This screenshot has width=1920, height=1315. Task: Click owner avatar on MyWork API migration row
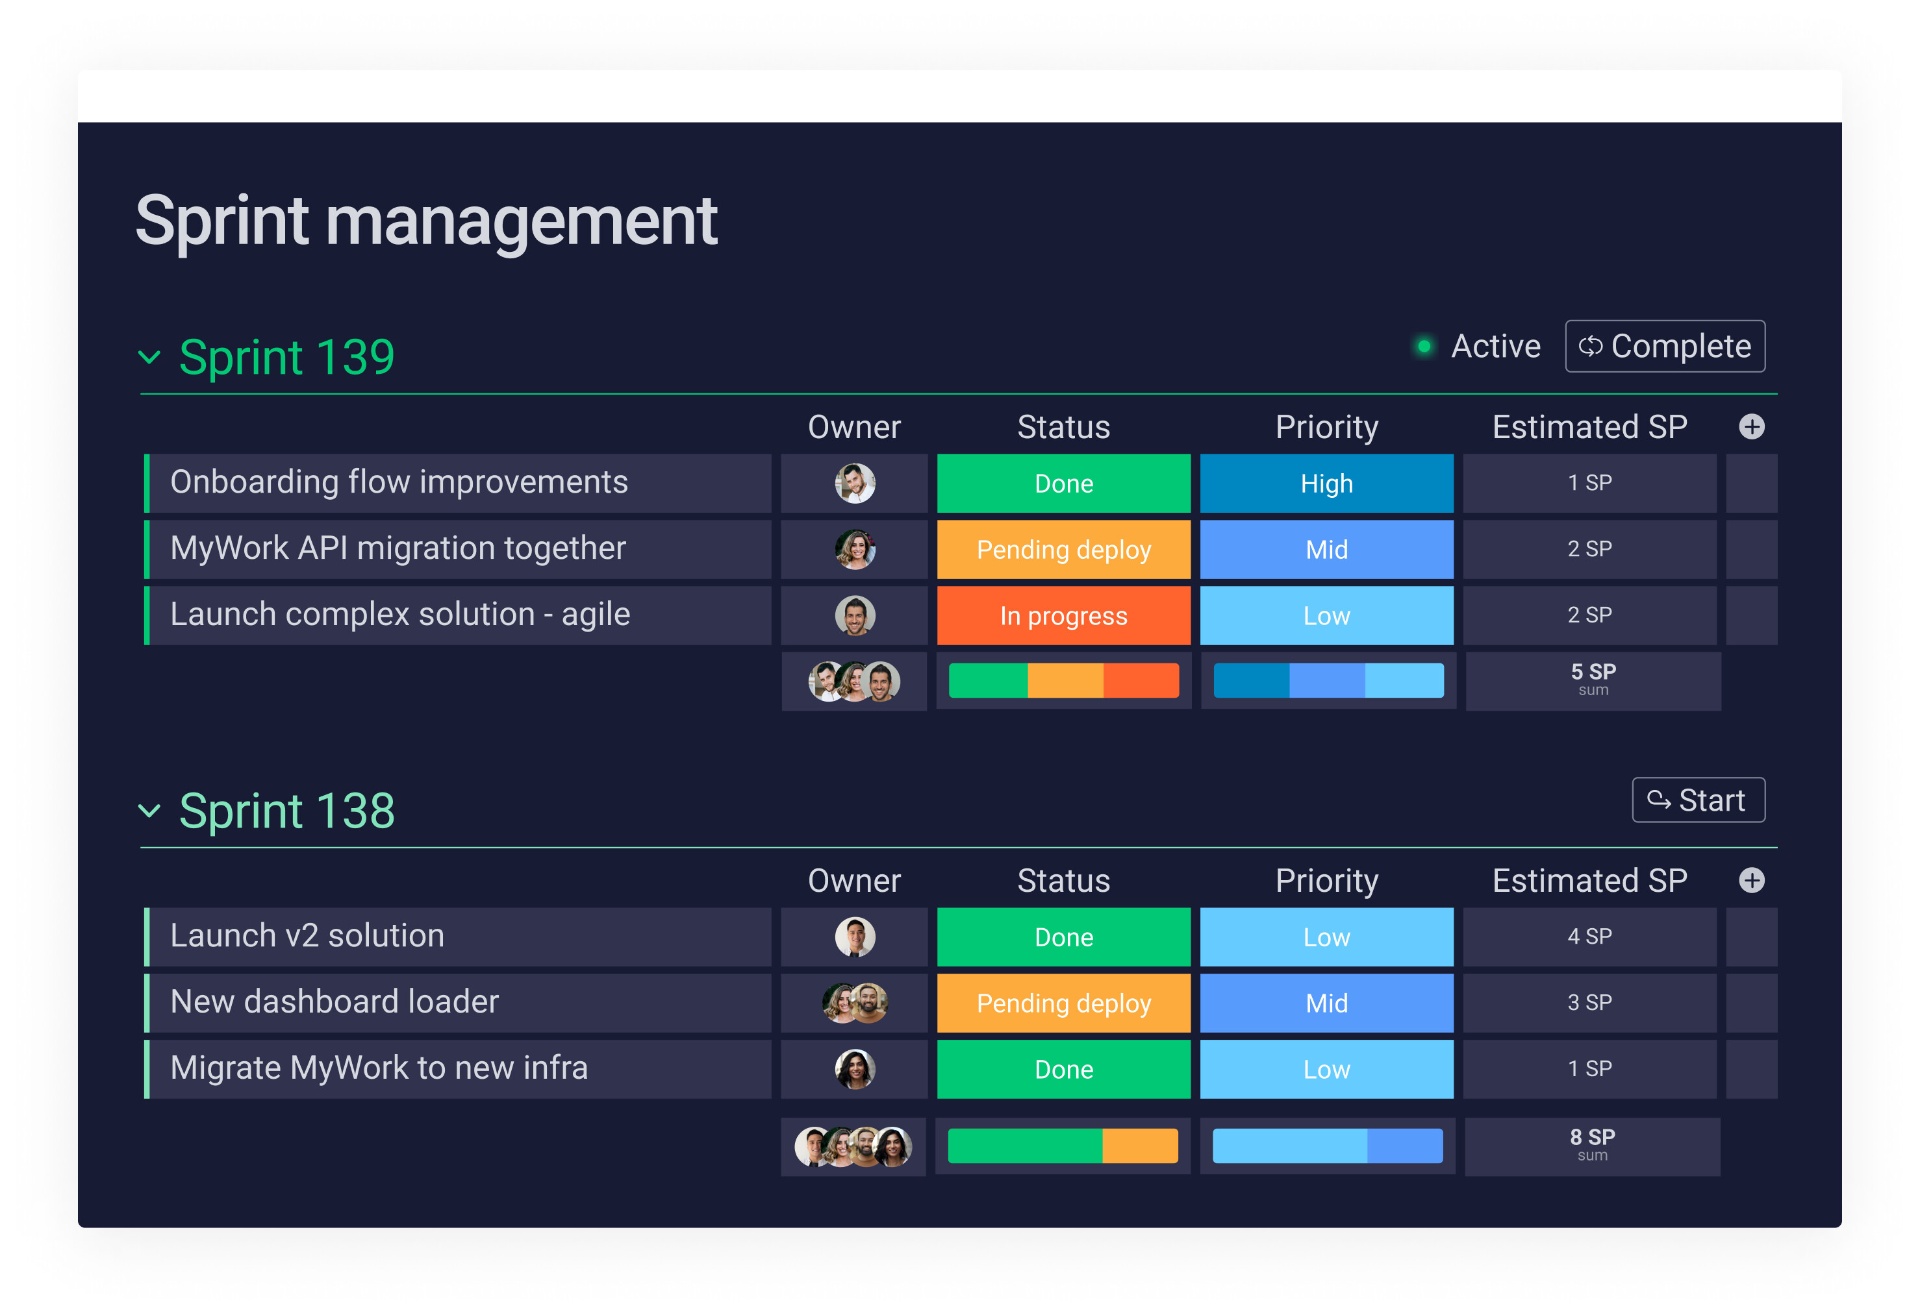pyautogui.click(x=854, y=549)
